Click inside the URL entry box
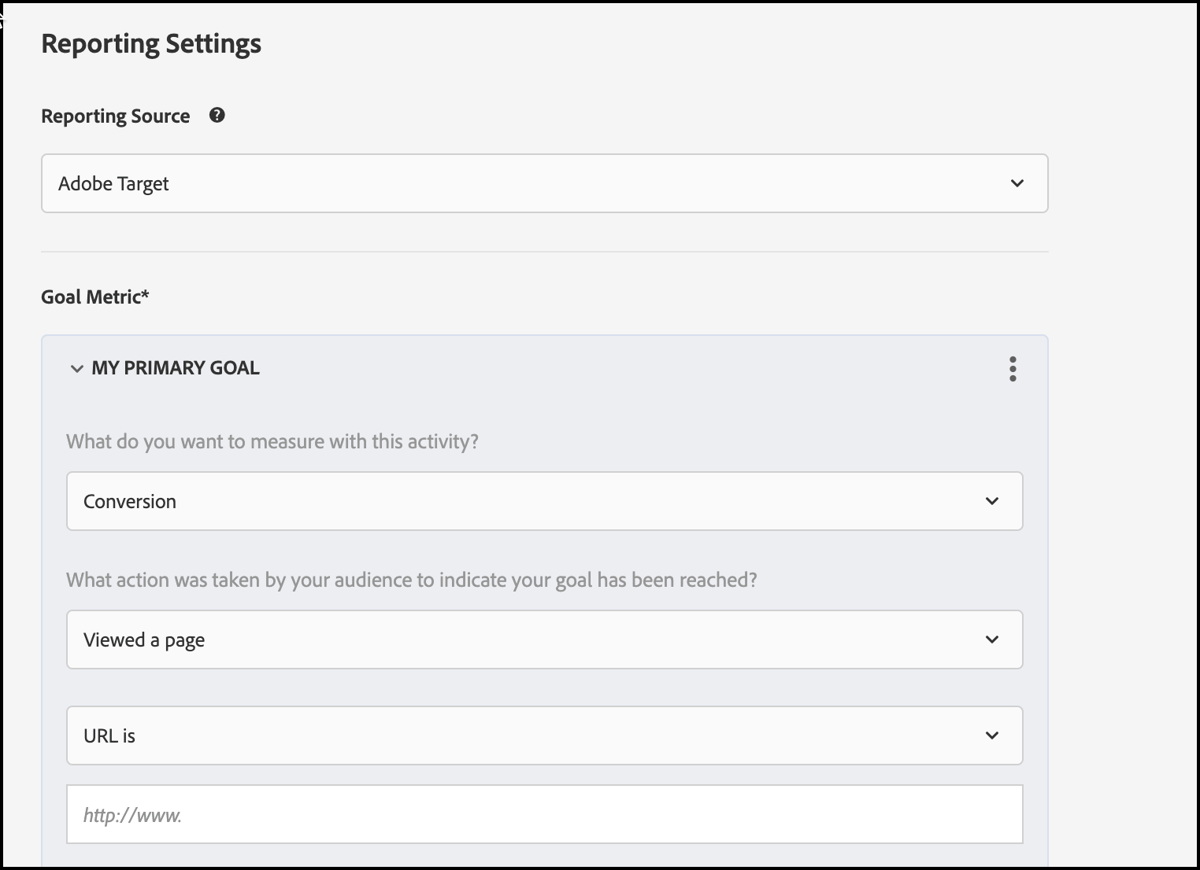The height and width of the screenshot is (870, 1200). 544,814
